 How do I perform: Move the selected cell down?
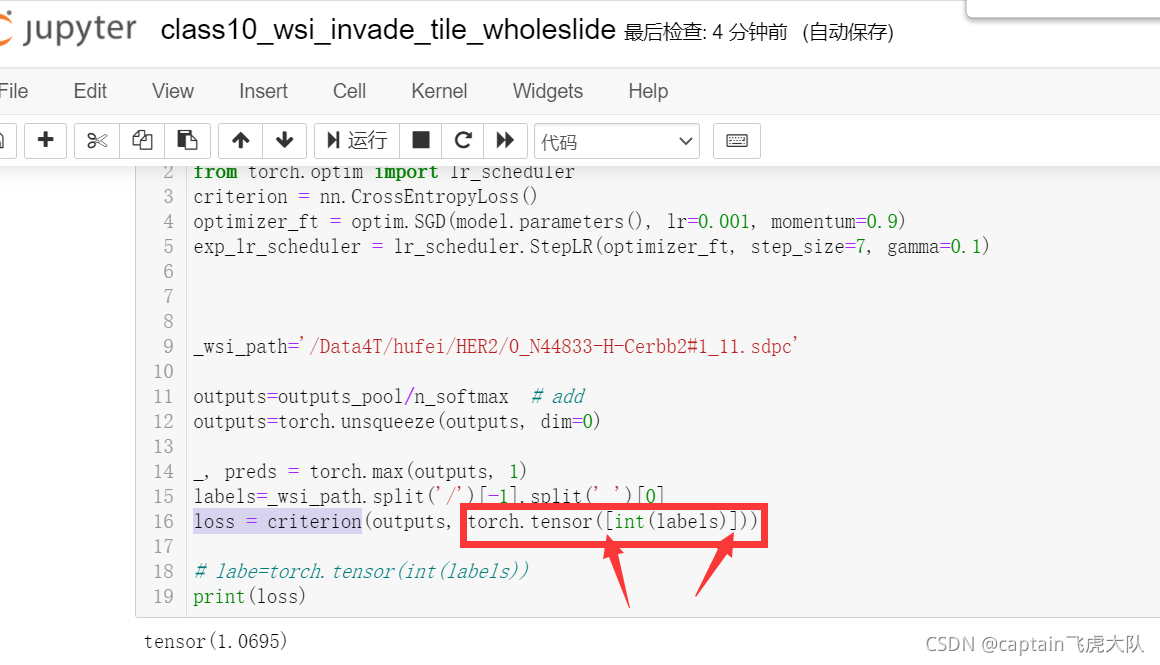pyautogui.click(x=285, y=140)
